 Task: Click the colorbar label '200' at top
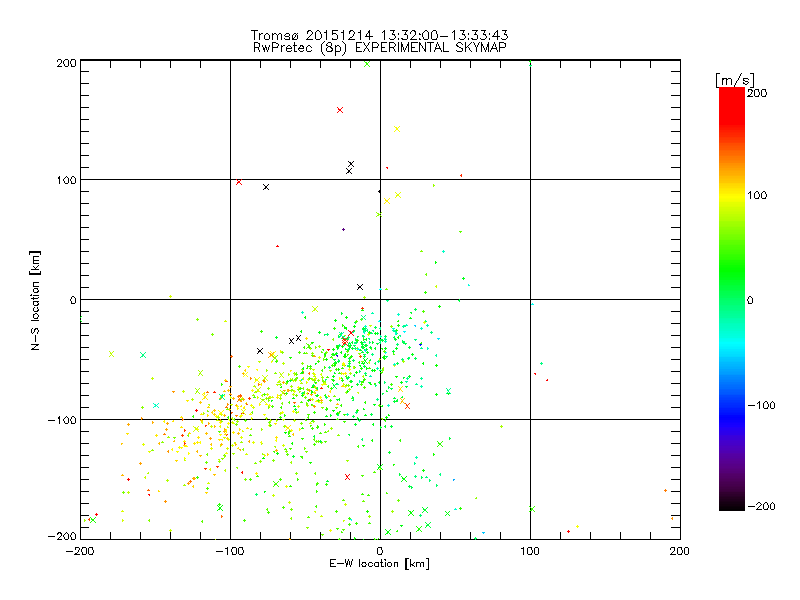pyautogui.click(x=757, y=93)
